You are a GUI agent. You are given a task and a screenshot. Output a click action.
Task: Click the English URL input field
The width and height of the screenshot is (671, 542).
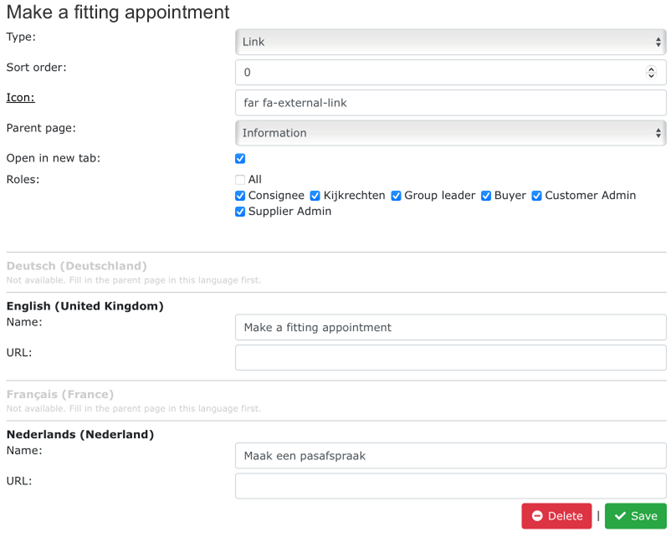pyautogui.click(x=450, y=358)
